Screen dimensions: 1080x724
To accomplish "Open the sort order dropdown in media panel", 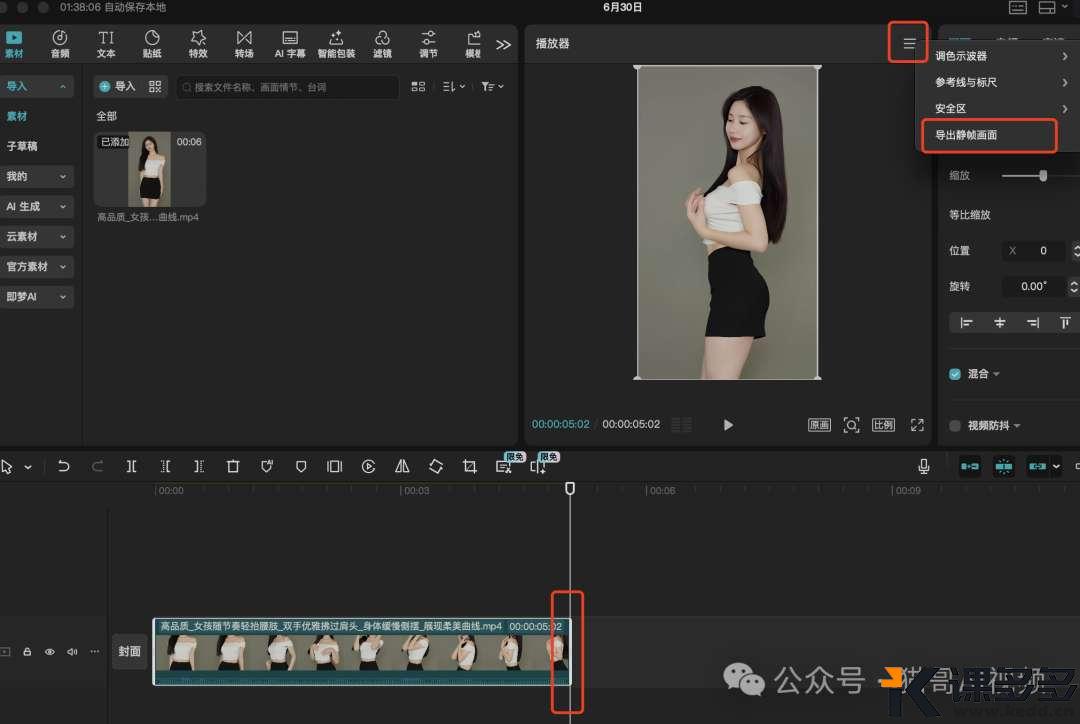I will click(x=453, y=87).
